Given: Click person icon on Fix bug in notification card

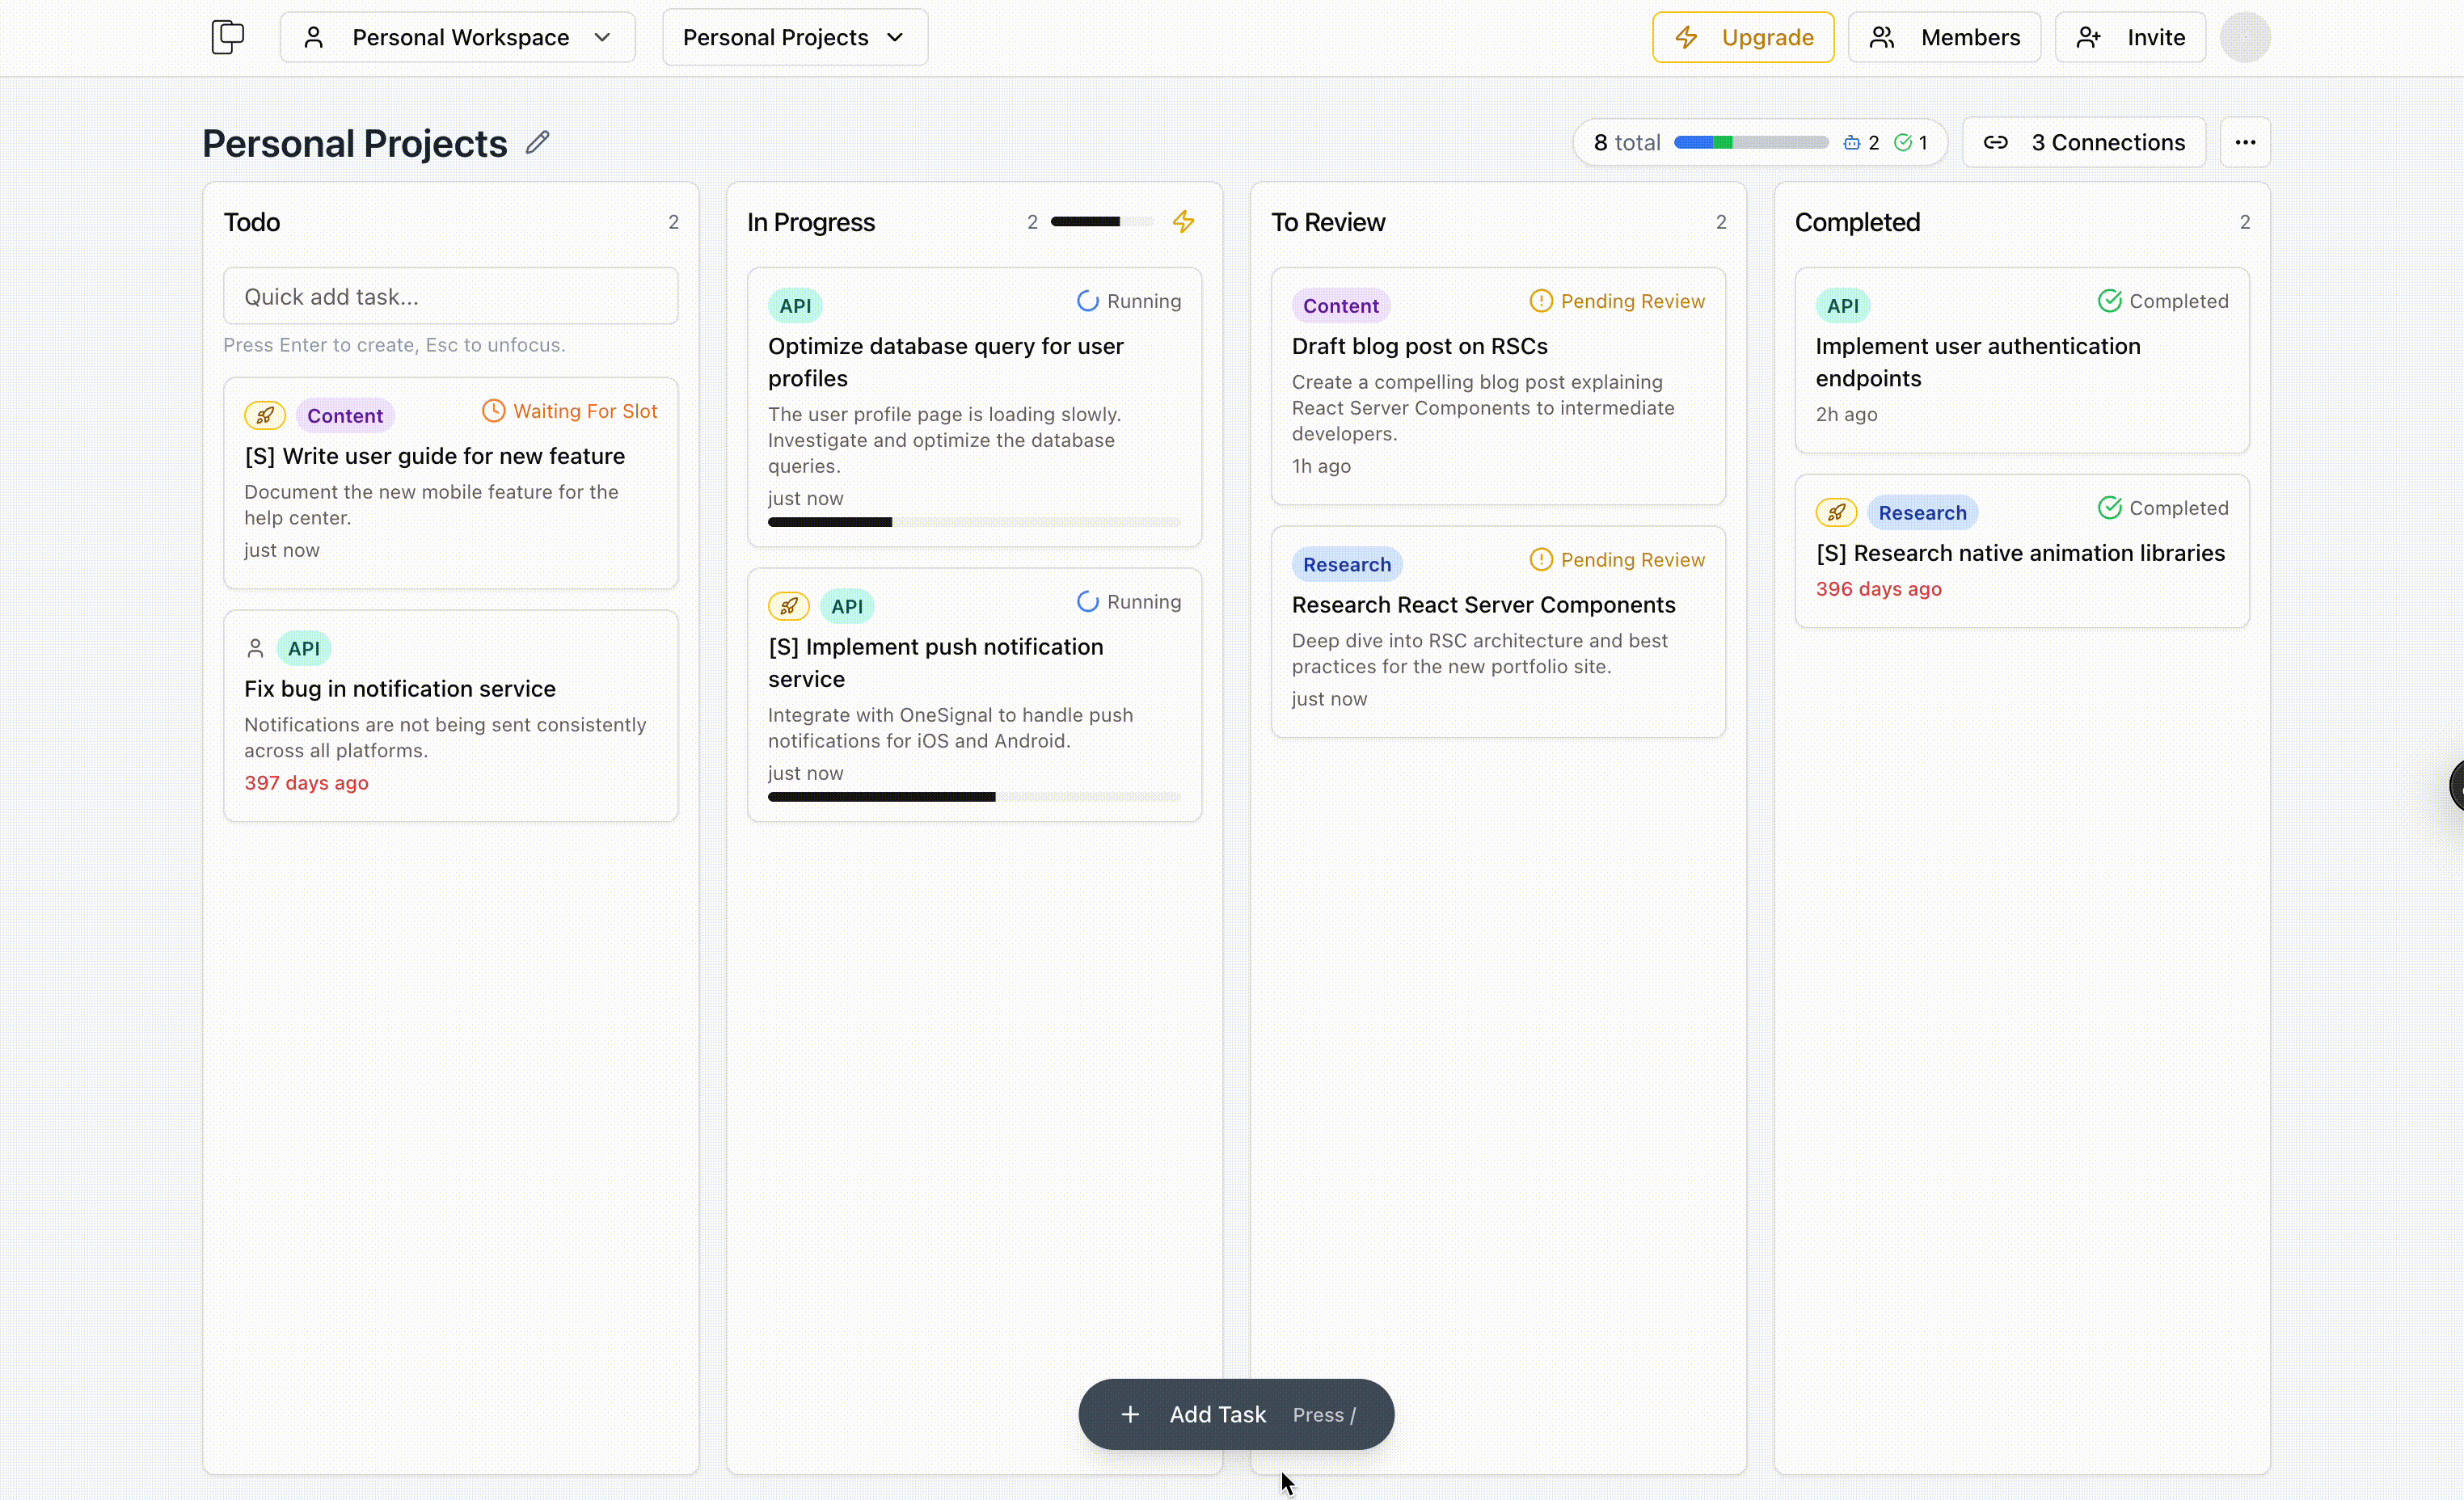Looking at the screenshot, I should tap(255, 648).
